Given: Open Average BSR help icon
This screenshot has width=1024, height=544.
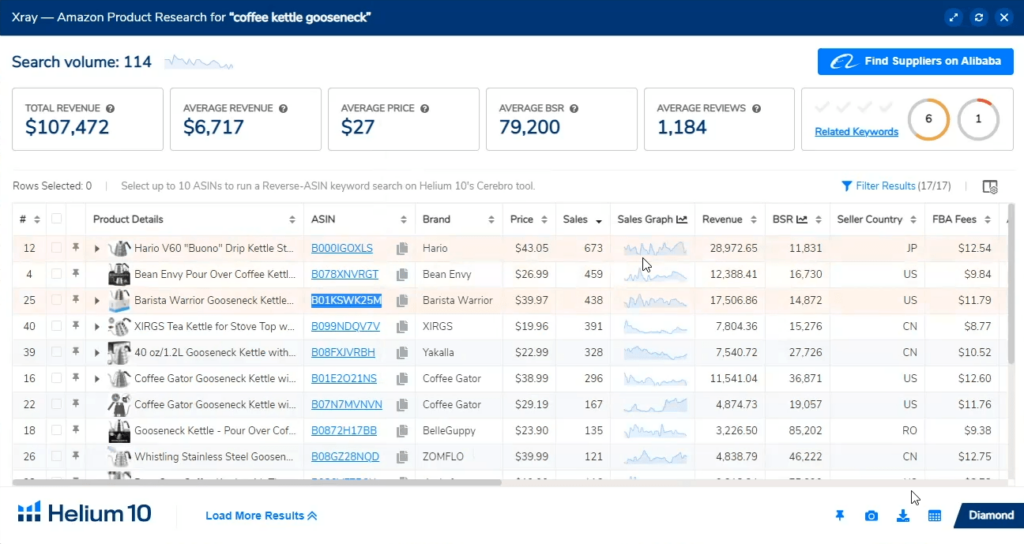Looking at the screenshot, I should [x=574, y=108].
